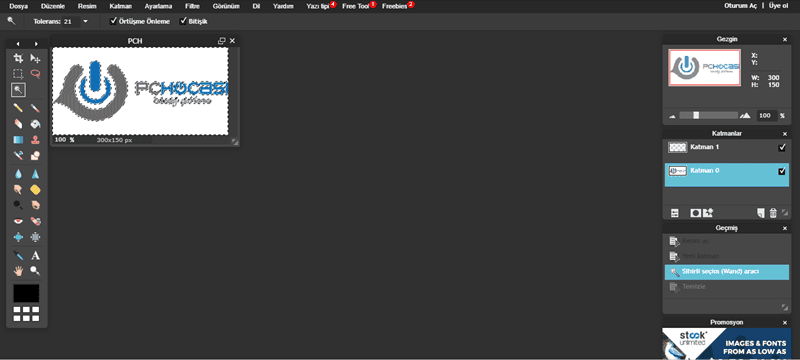
Task: Select the Lasso tool
Action: [x=35, y=73]
